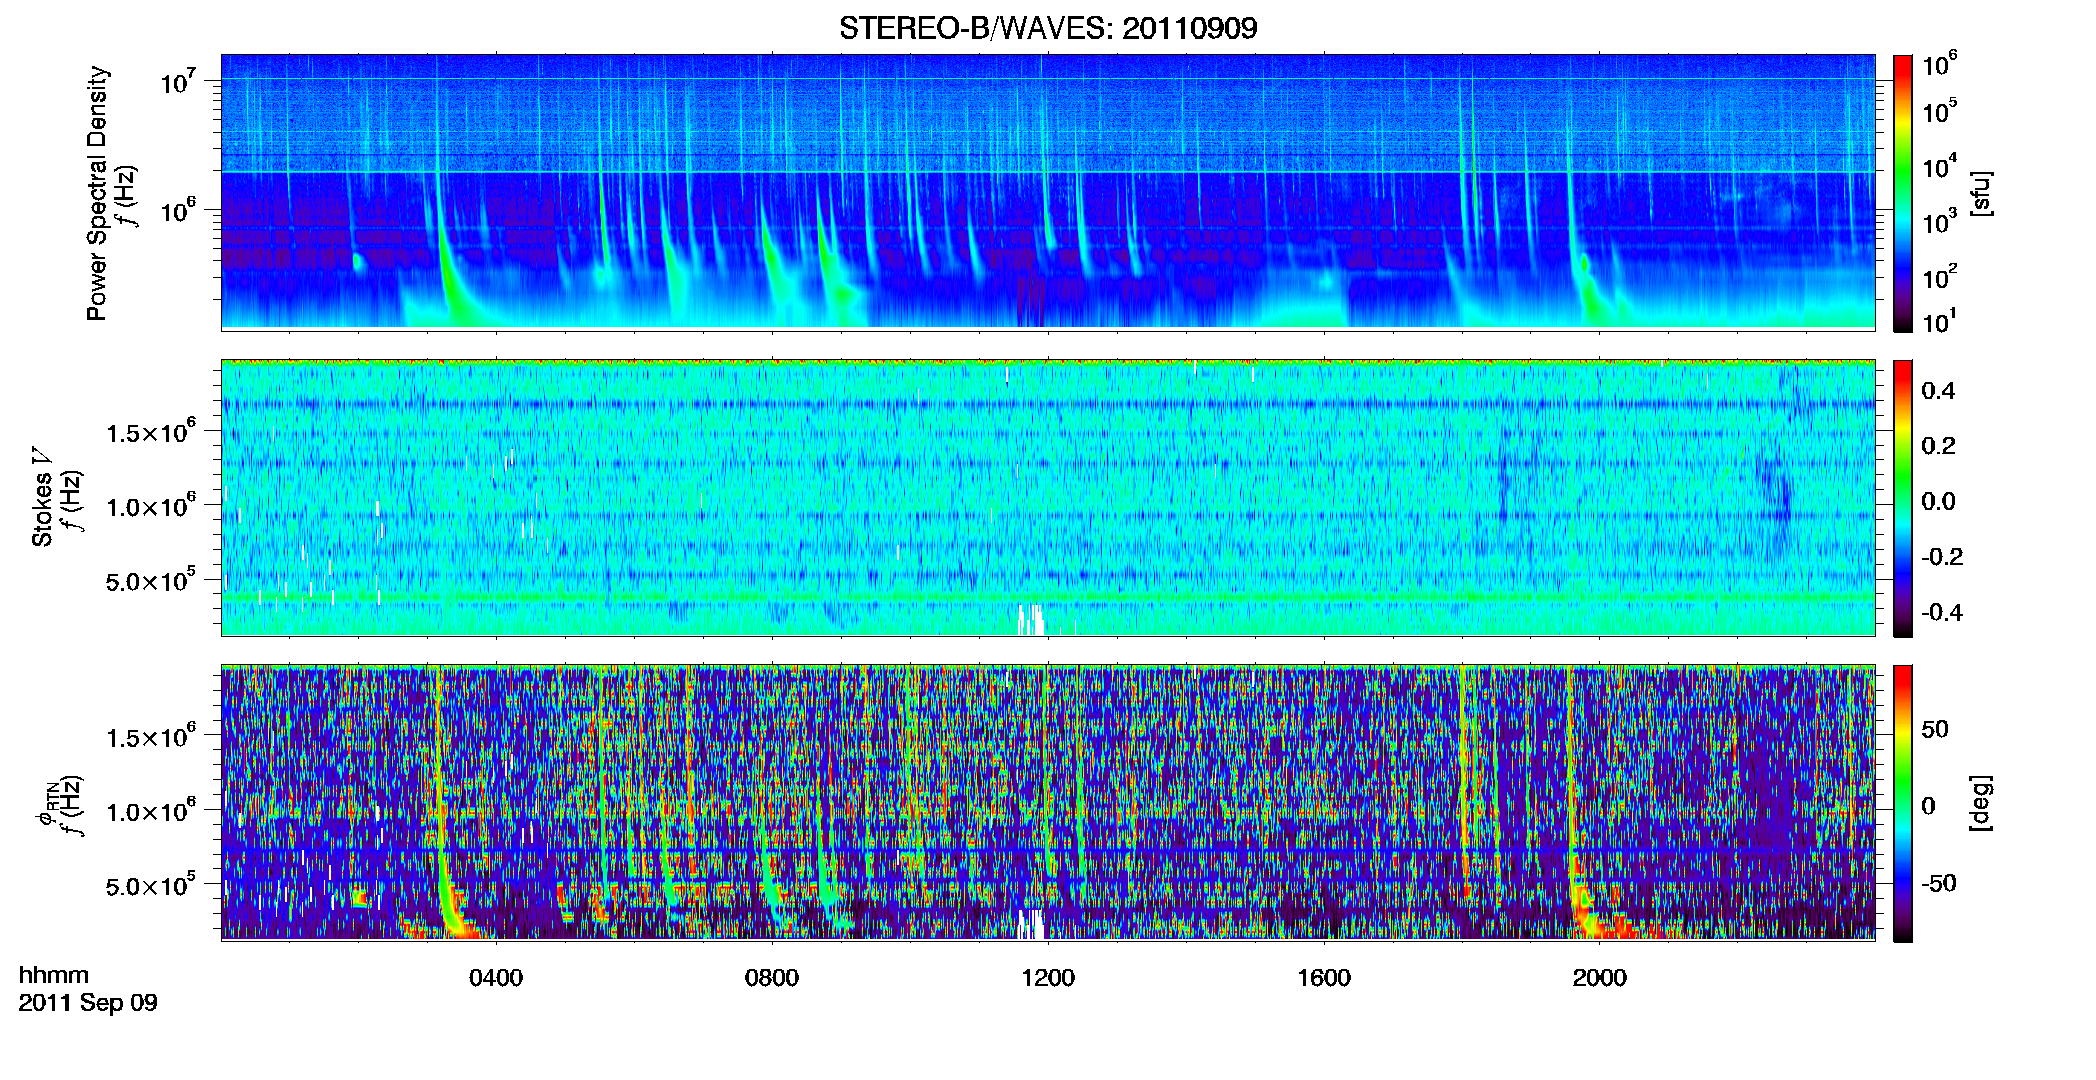Click the 0.0 value on Stokes colorbar

[1938, 501]
